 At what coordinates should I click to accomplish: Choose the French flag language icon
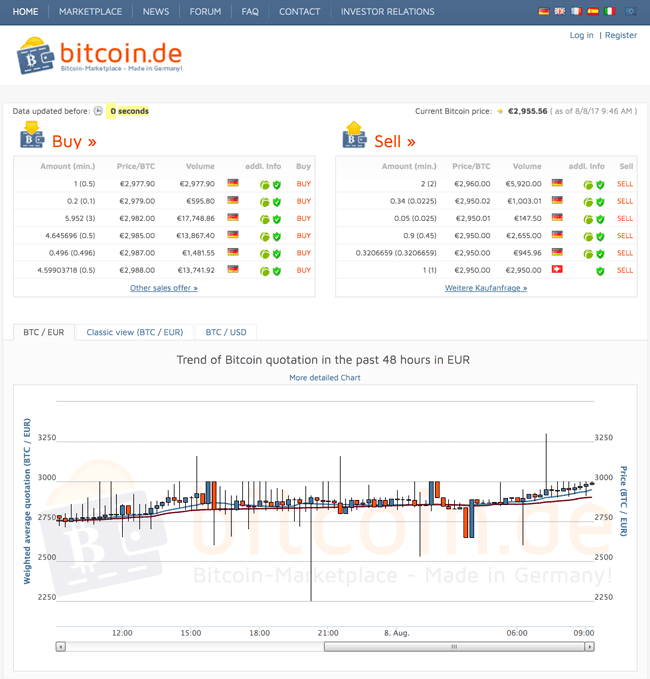click(576, 12)
